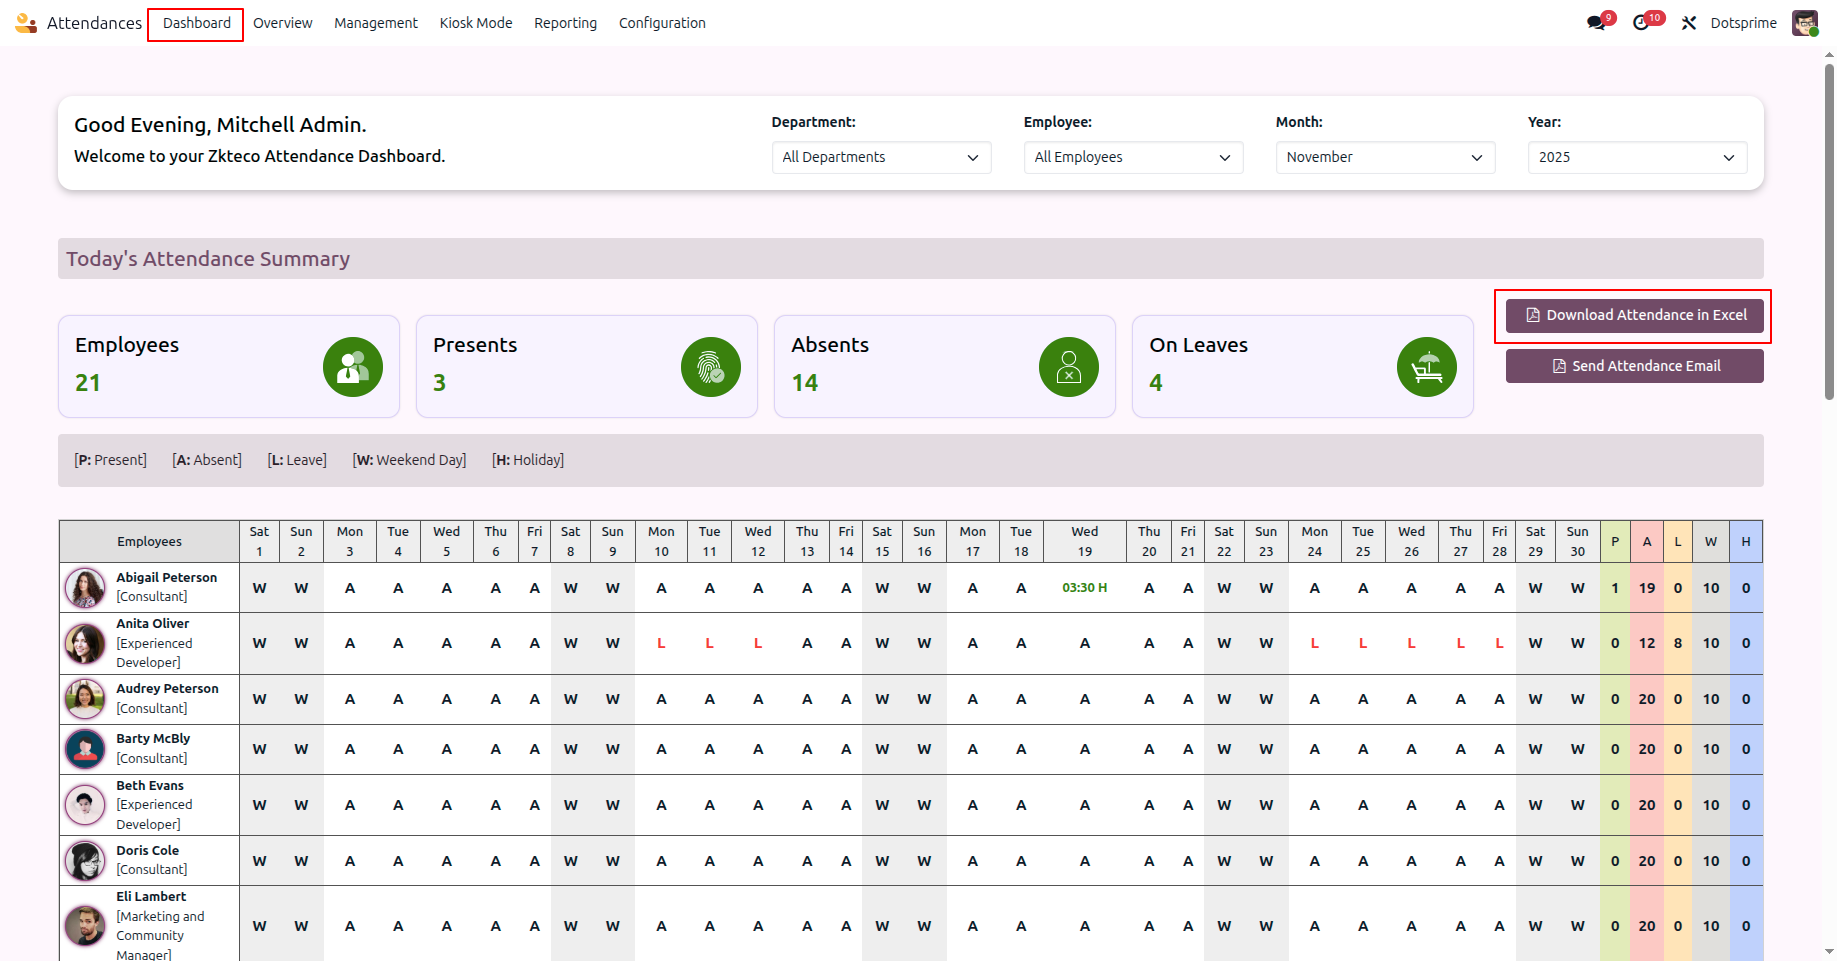Open the Employee filter dropdown
1837x961 pixels.
pos(1132,158)
